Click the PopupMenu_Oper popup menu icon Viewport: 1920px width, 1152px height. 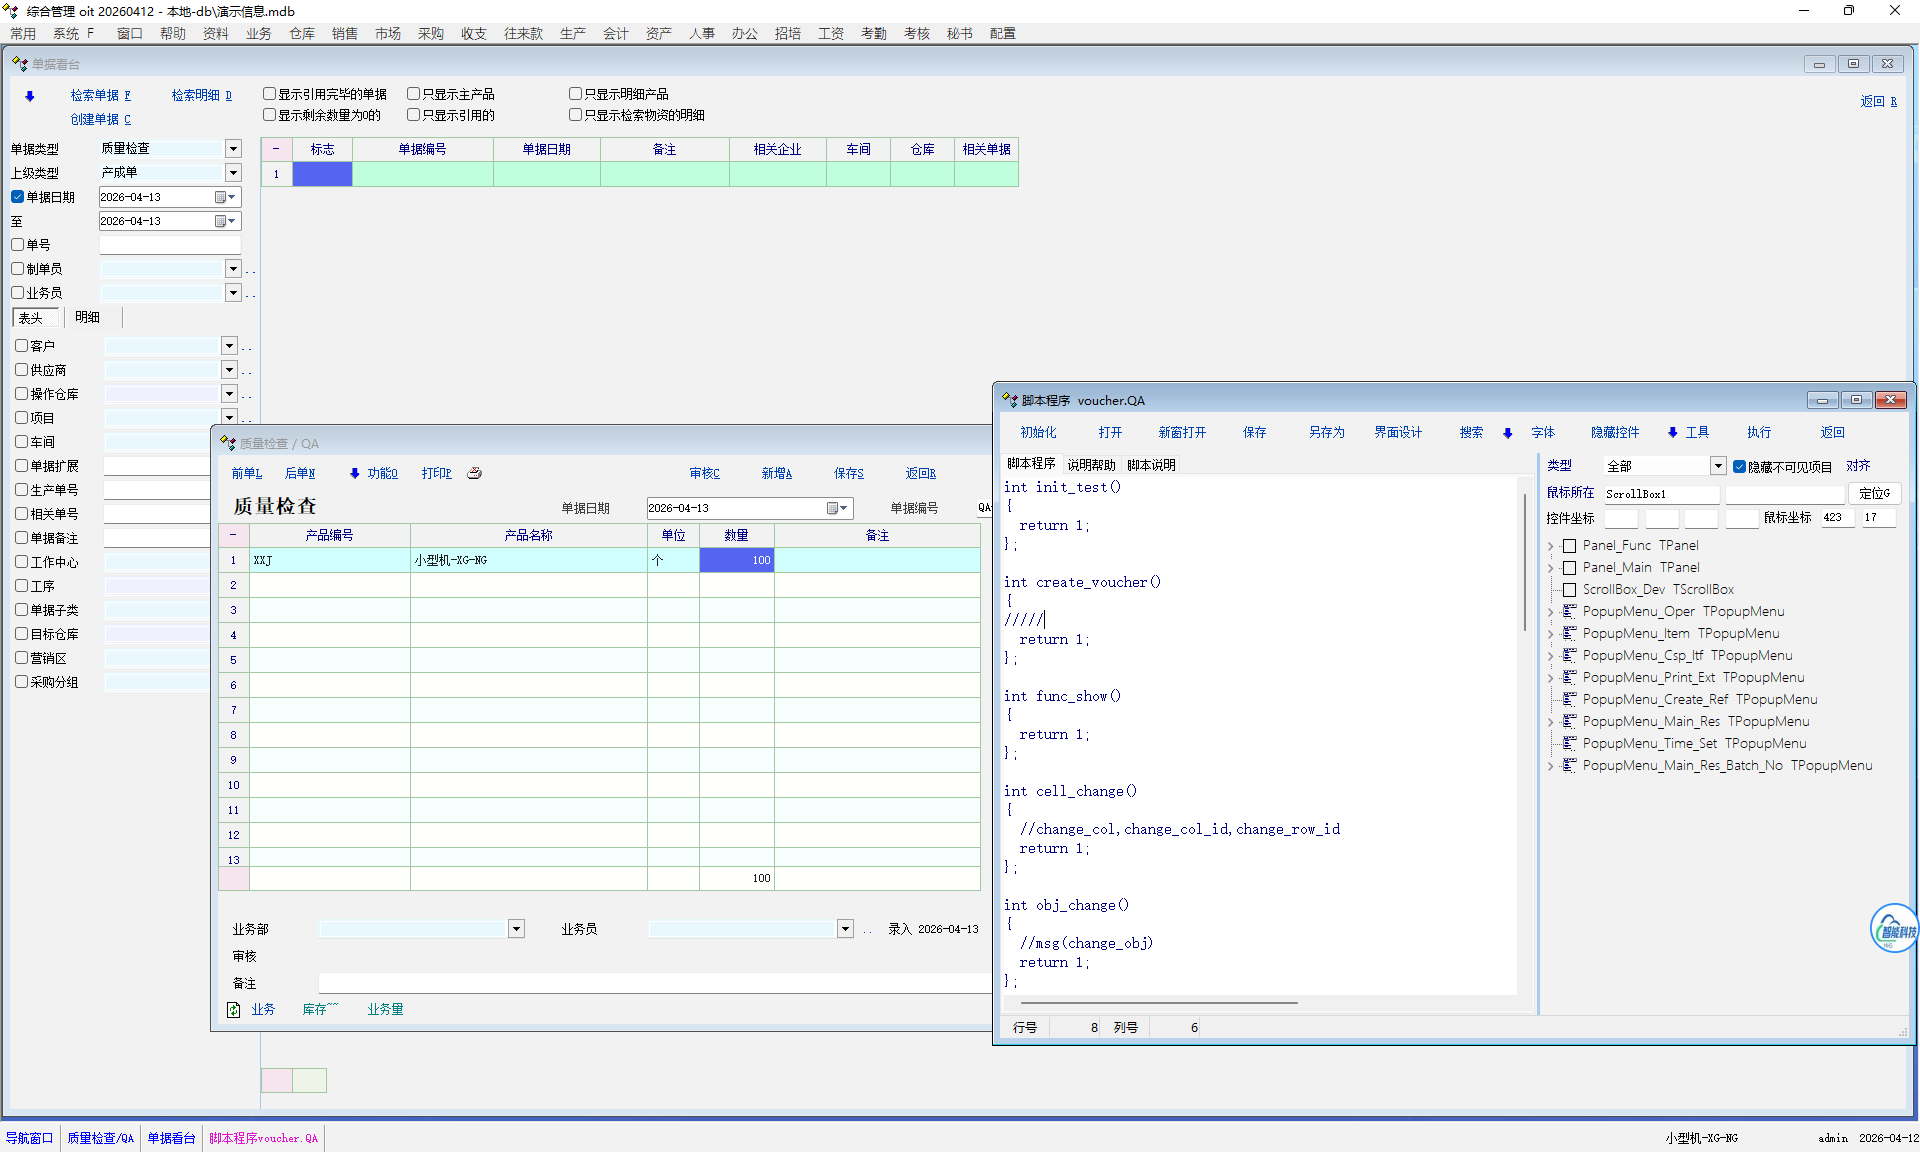click(1569, 611)
